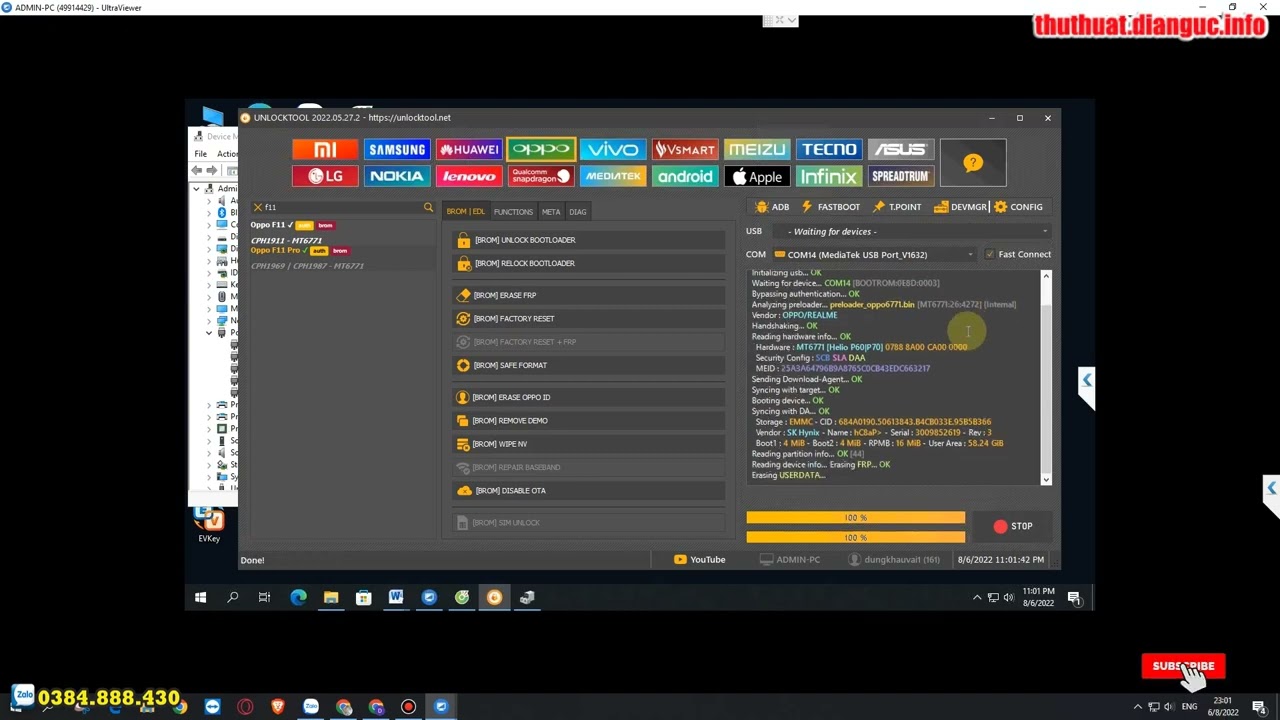
Task: Open Microsoft Edge on remote taskbar
Action: 298,598
